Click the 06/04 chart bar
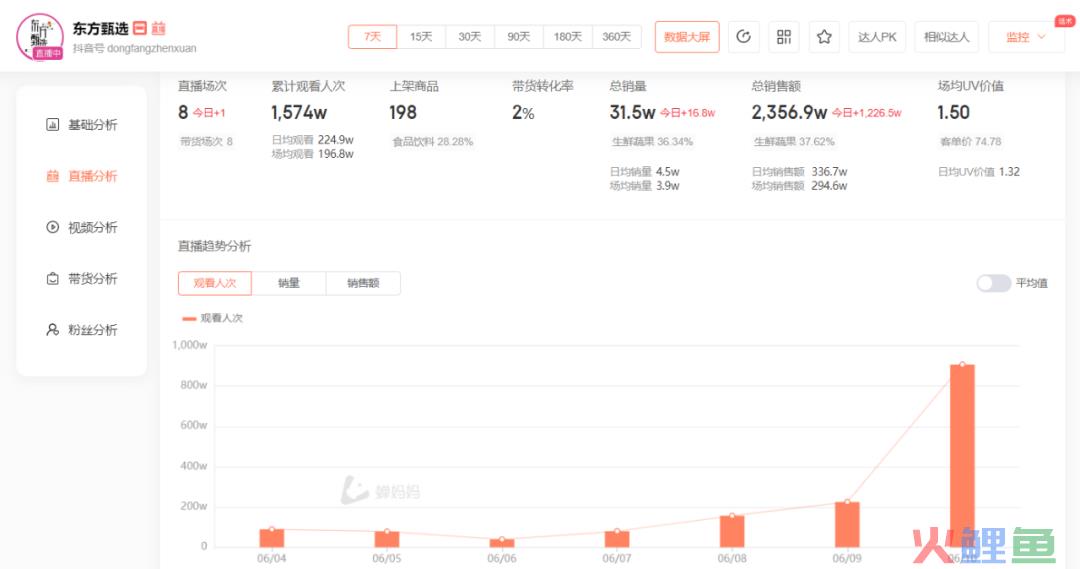 click(x=271, y=538)
